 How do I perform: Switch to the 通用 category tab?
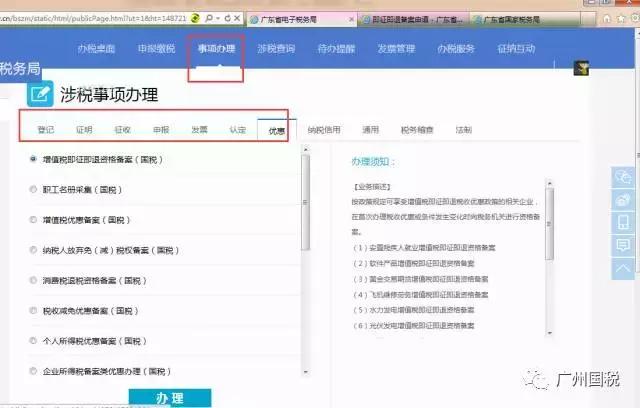point(371,130)
